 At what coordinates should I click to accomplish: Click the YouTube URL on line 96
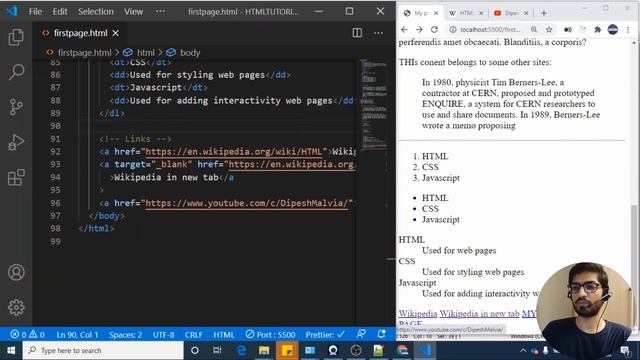(248, 203)
